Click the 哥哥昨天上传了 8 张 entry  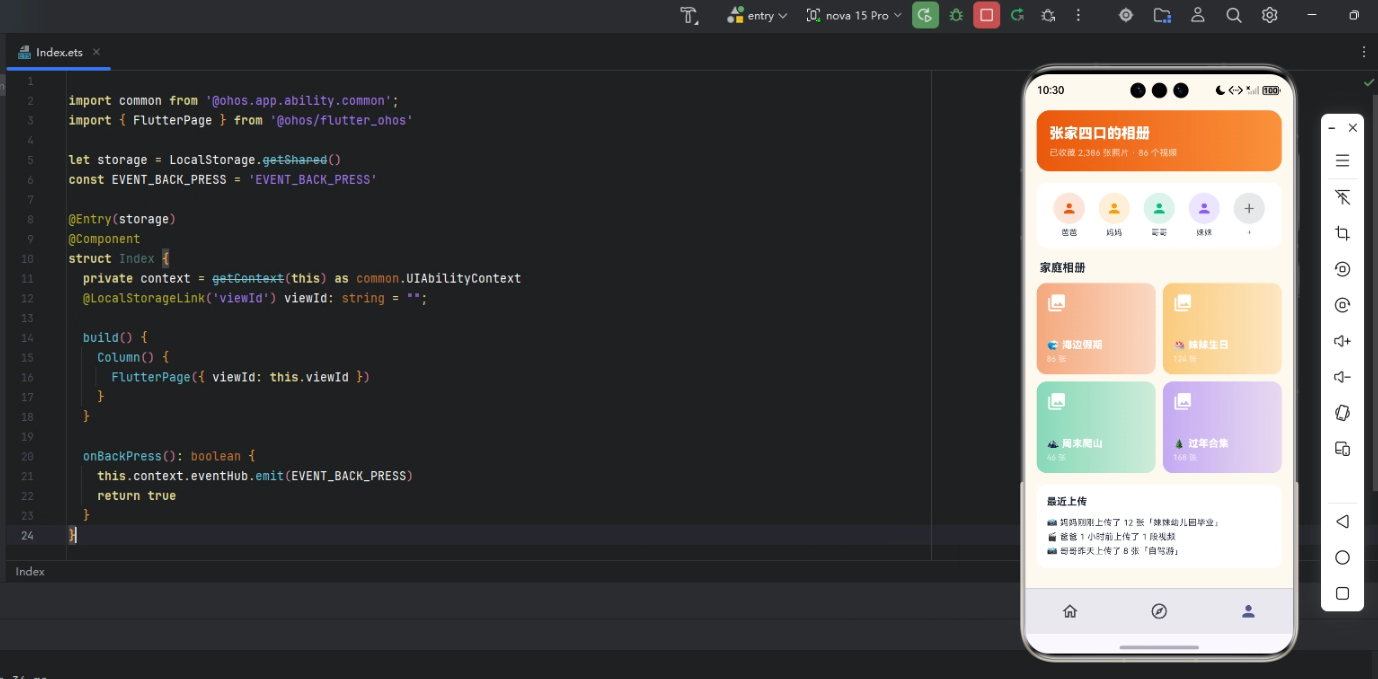point(1112,551)
